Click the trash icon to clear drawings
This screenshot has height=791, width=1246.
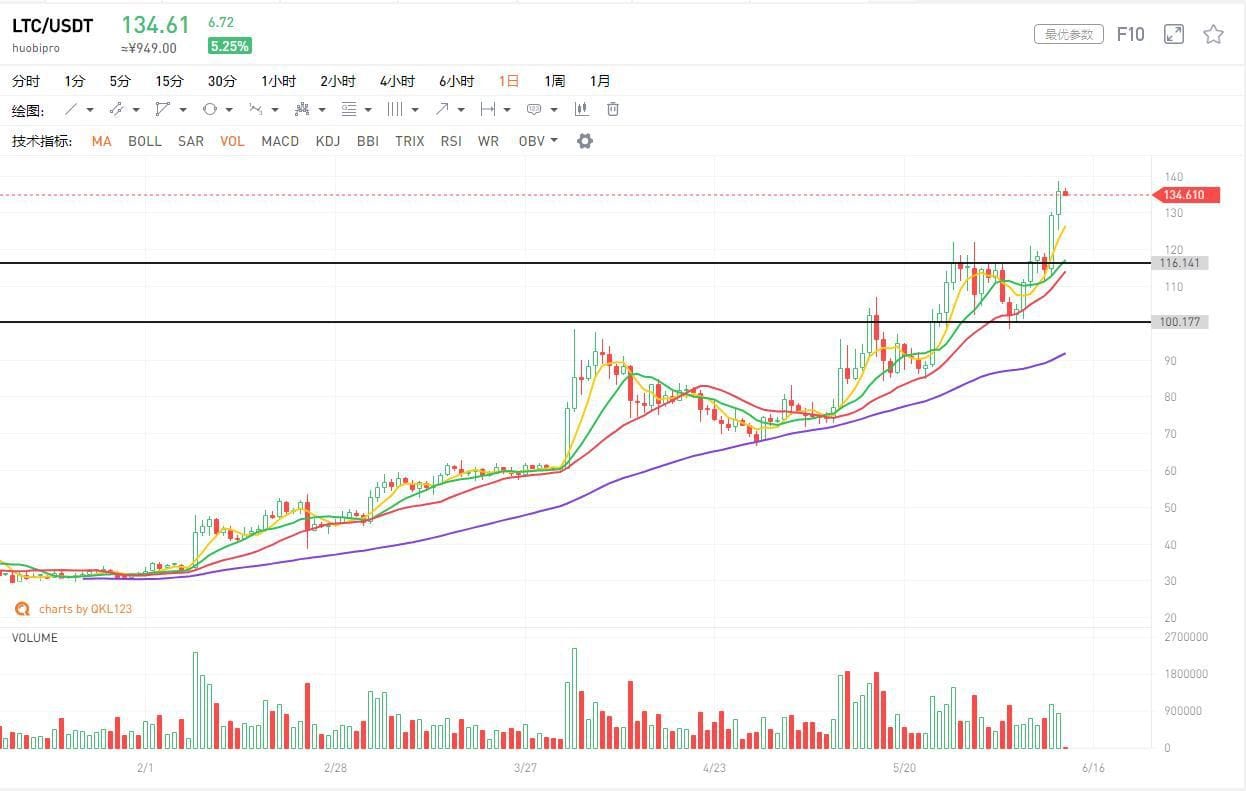(x=612, y=110)
